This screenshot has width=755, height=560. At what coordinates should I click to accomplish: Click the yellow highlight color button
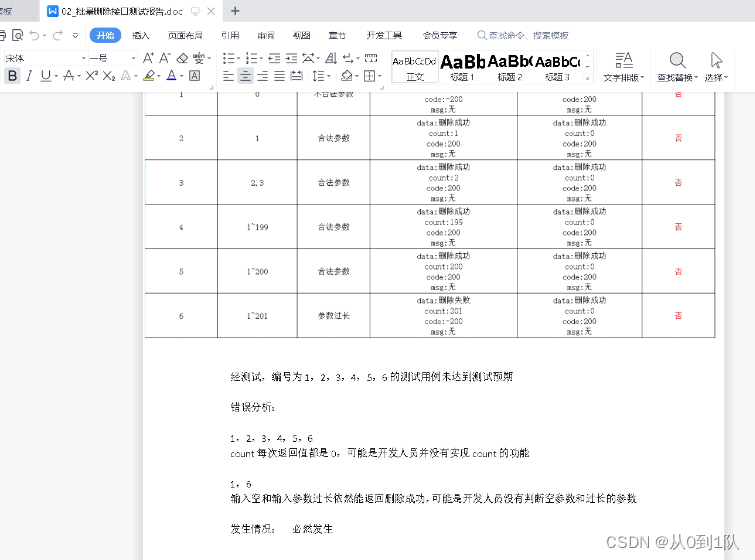point(148,76)
